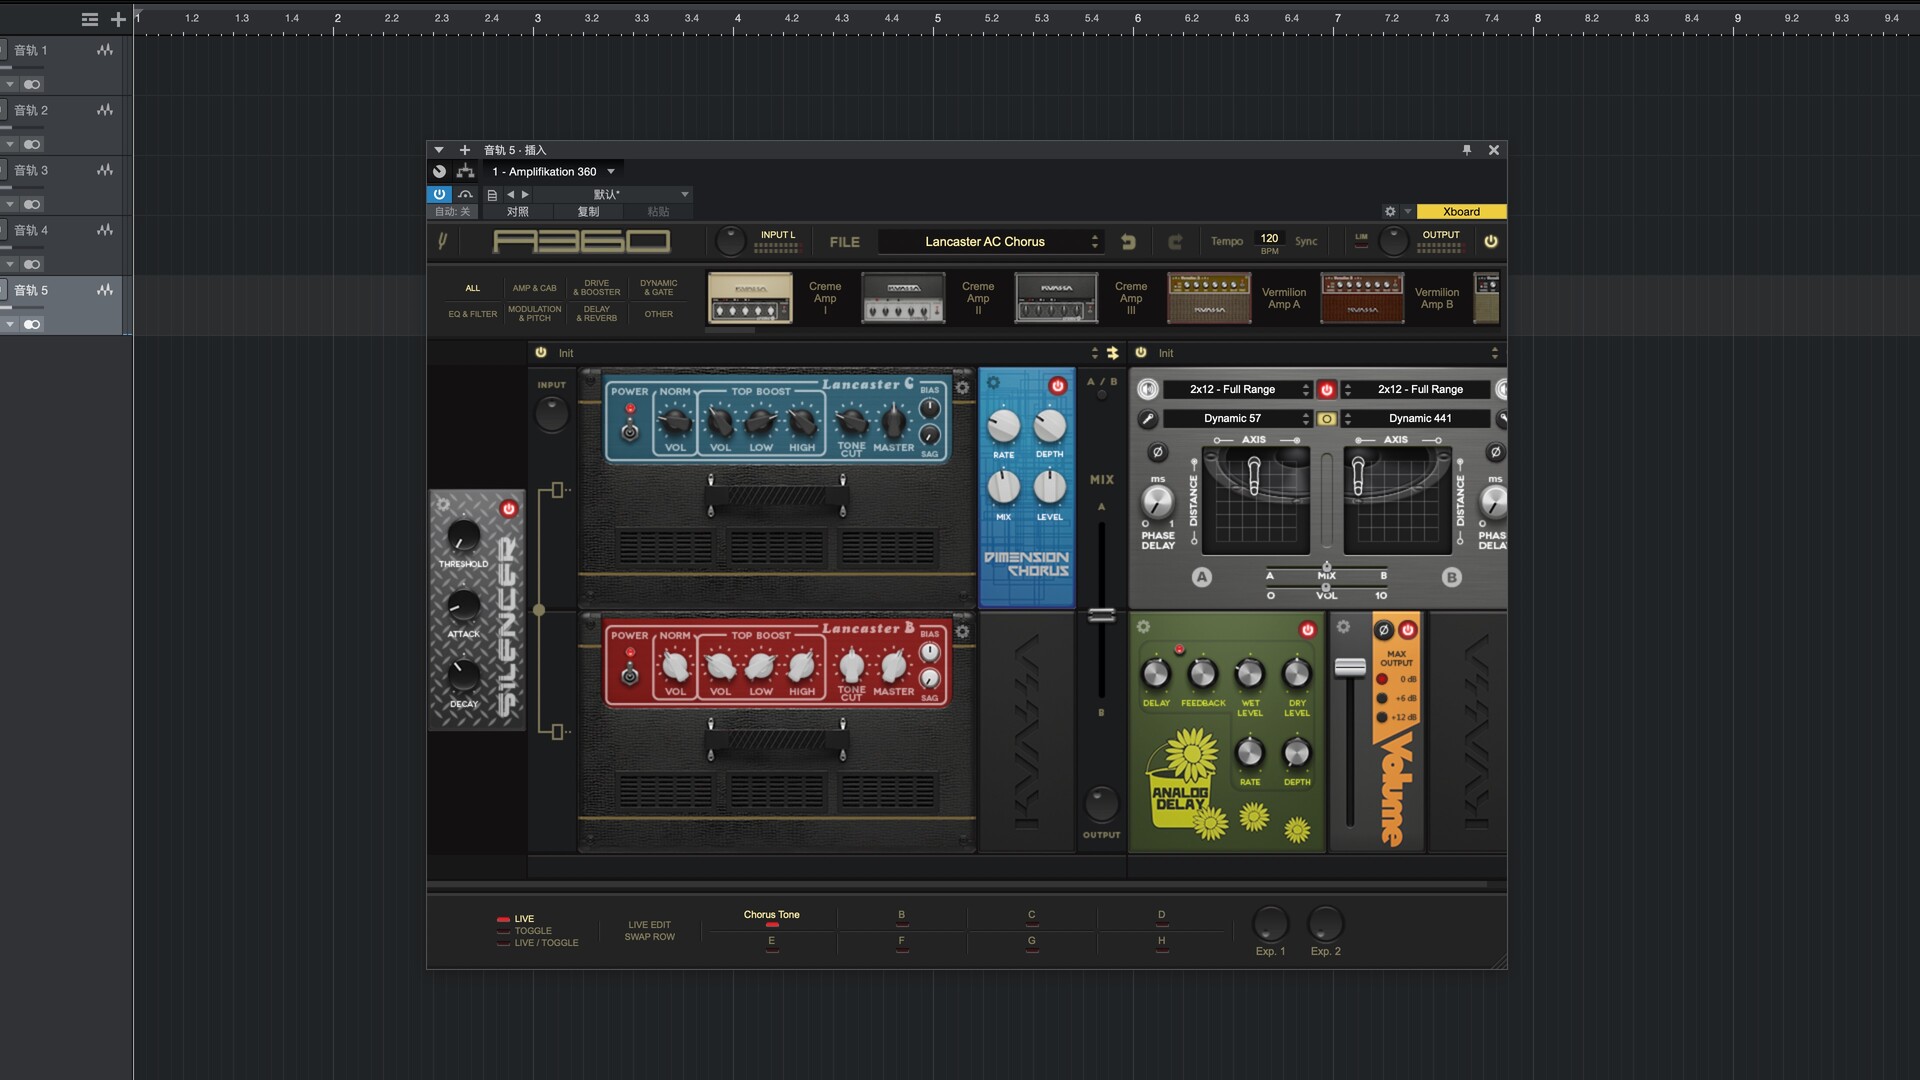Collapse plugin window header arrow
The width and height of the screenshot is (1920, 1080).
click(x=438, y=150)
